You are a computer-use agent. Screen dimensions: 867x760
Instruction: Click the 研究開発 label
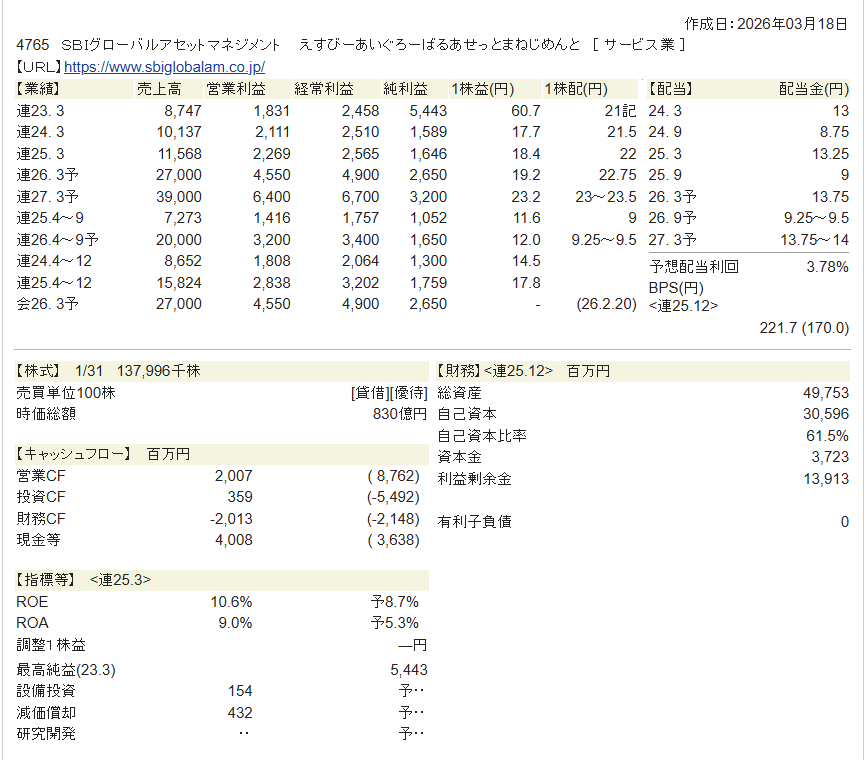(46, 734)
